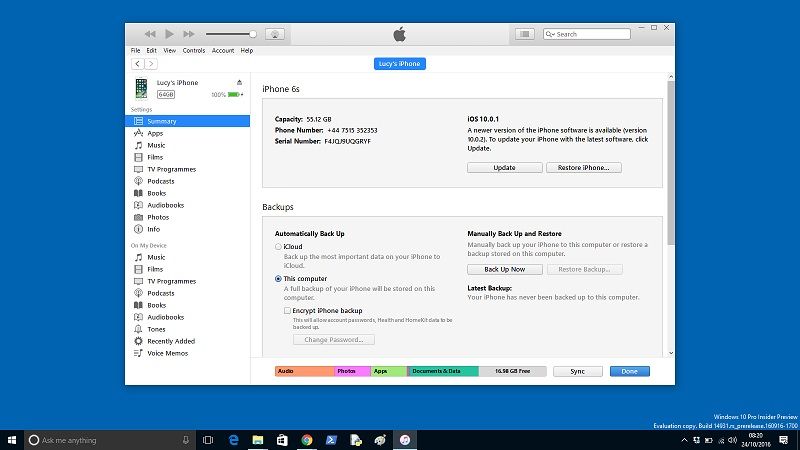Click the Documents & Data storage segment
The width and height of the screenshot is (800, 450).
(443, 371)
